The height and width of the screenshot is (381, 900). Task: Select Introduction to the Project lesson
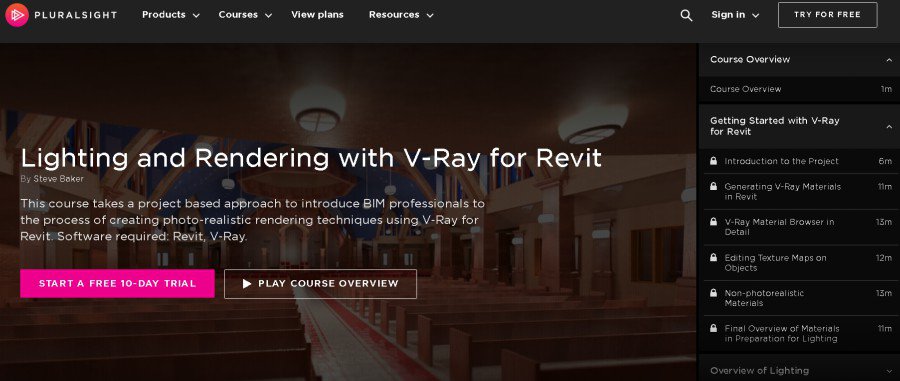click(799, 161)
